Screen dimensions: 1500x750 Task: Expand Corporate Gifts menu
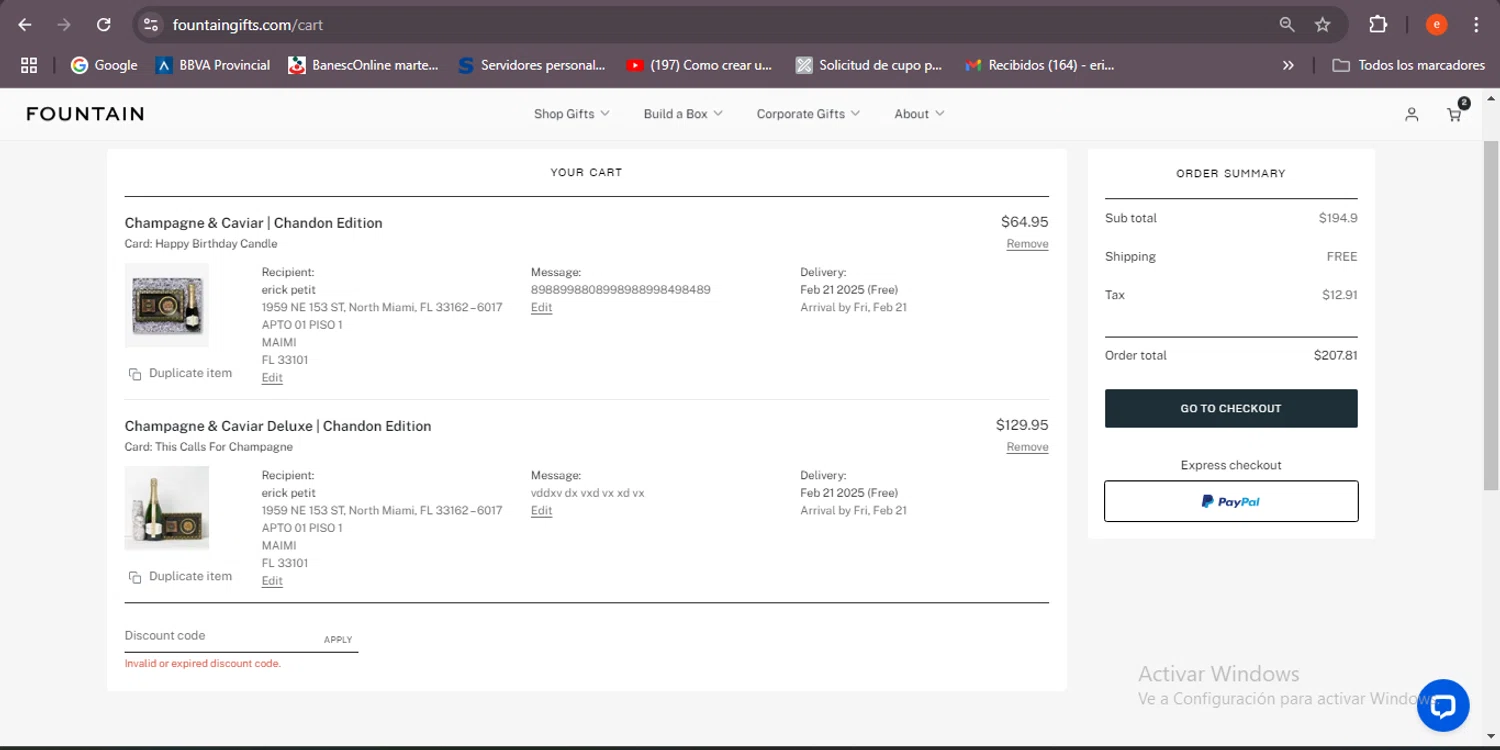[x=808, y=114]
